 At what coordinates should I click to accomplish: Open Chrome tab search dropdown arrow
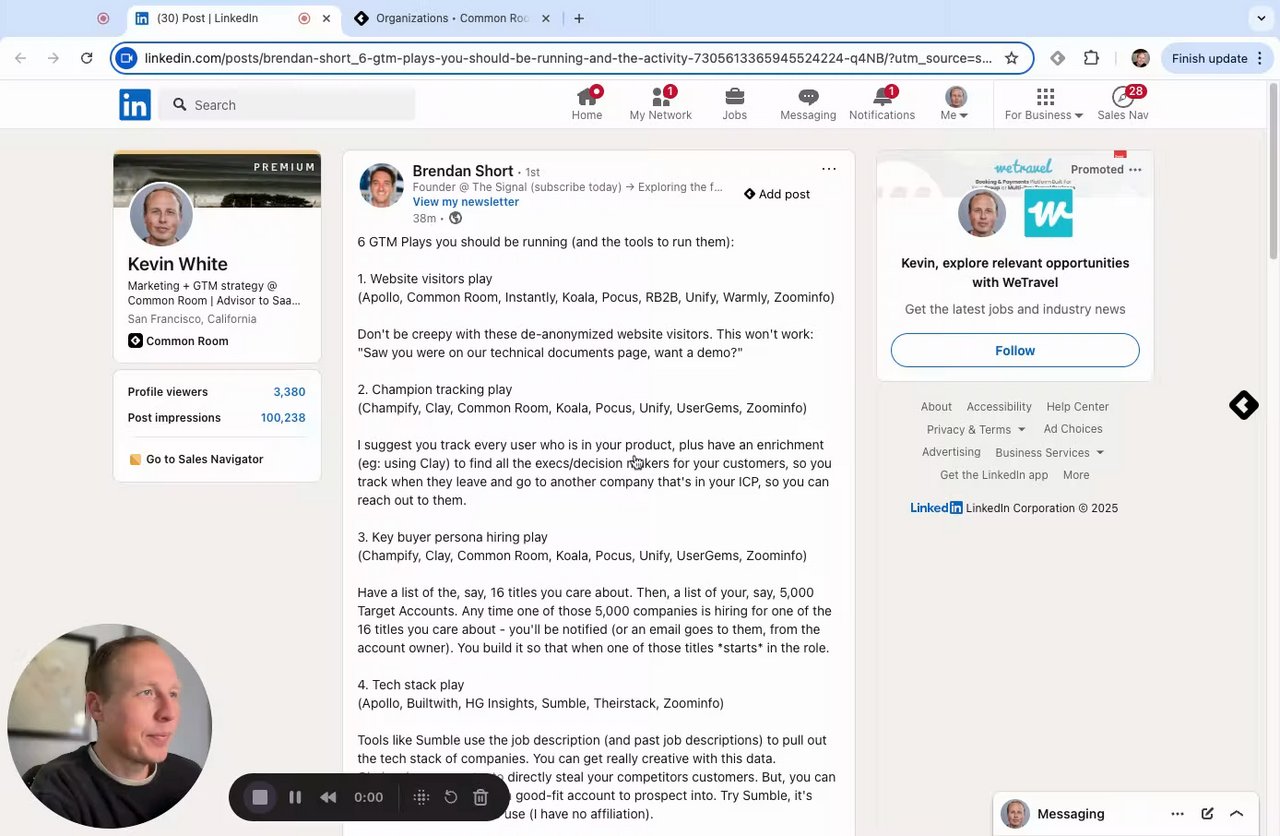click(1260, 18)
